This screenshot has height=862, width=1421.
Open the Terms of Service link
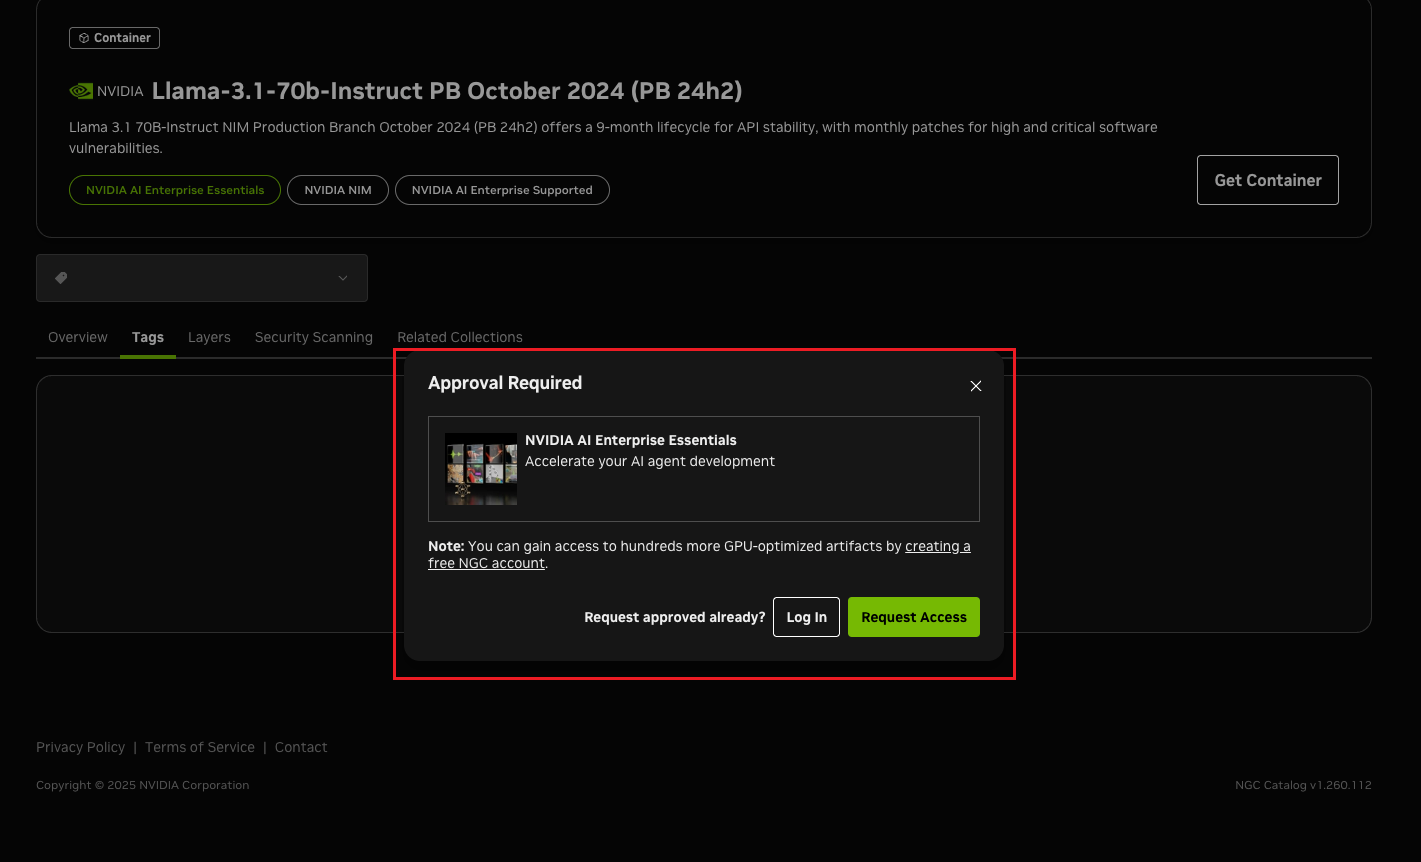point(200,747)
